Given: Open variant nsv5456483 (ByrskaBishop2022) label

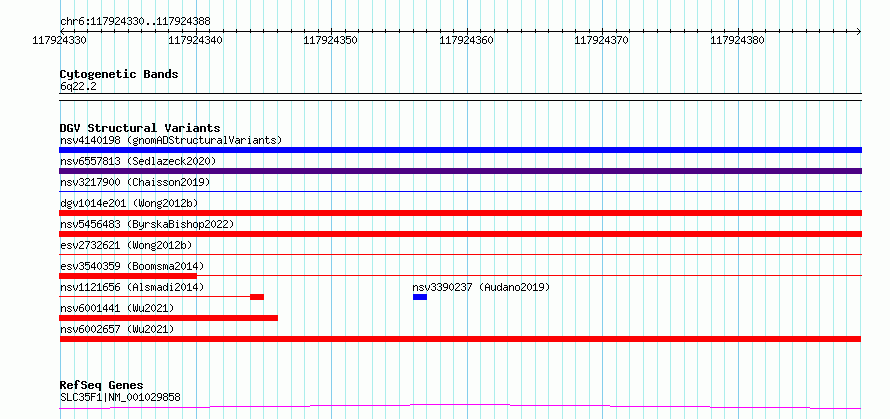Looking at the screenshot, I should coord(147,224).
